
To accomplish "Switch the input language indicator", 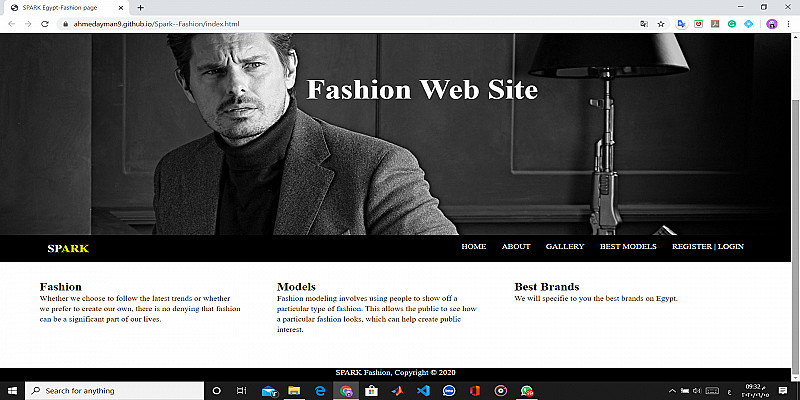I will tap(730, 391).
